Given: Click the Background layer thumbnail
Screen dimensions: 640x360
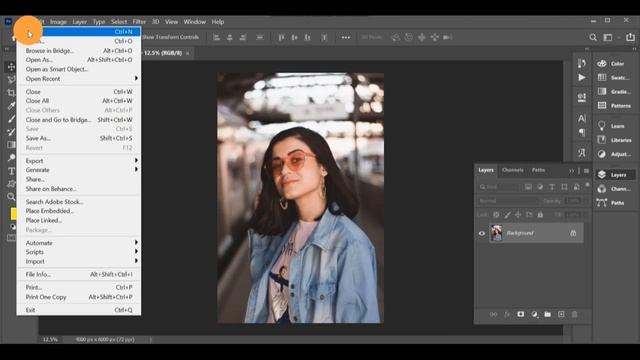Looking at the screenshot, I should (x=496, y=233).
